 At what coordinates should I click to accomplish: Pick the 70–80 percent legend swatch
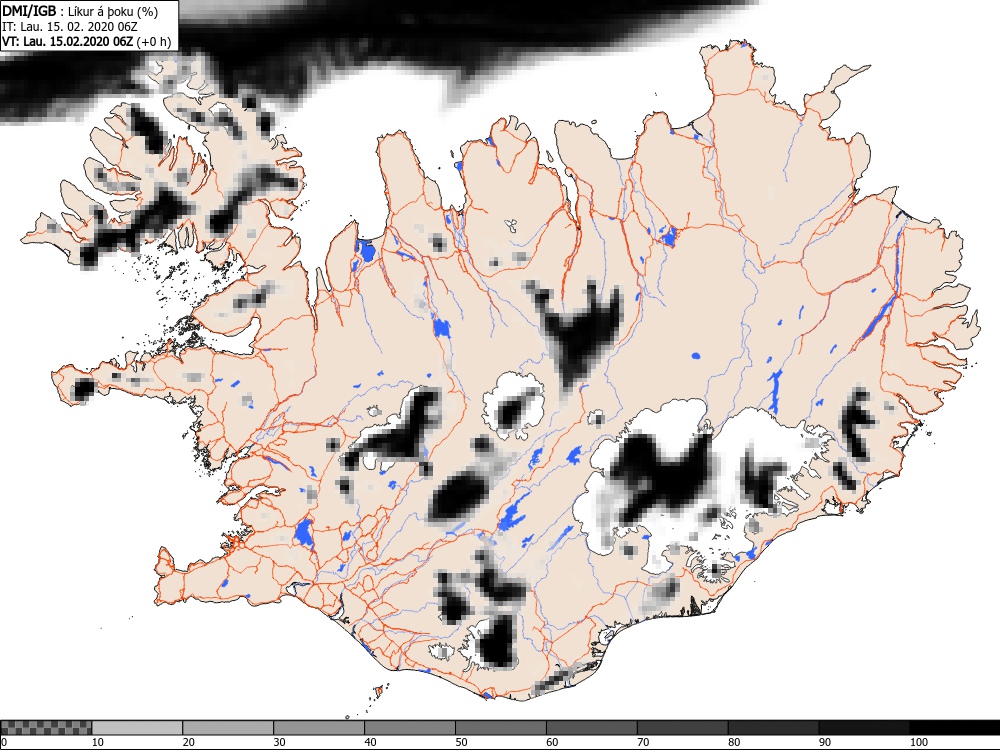682,728
